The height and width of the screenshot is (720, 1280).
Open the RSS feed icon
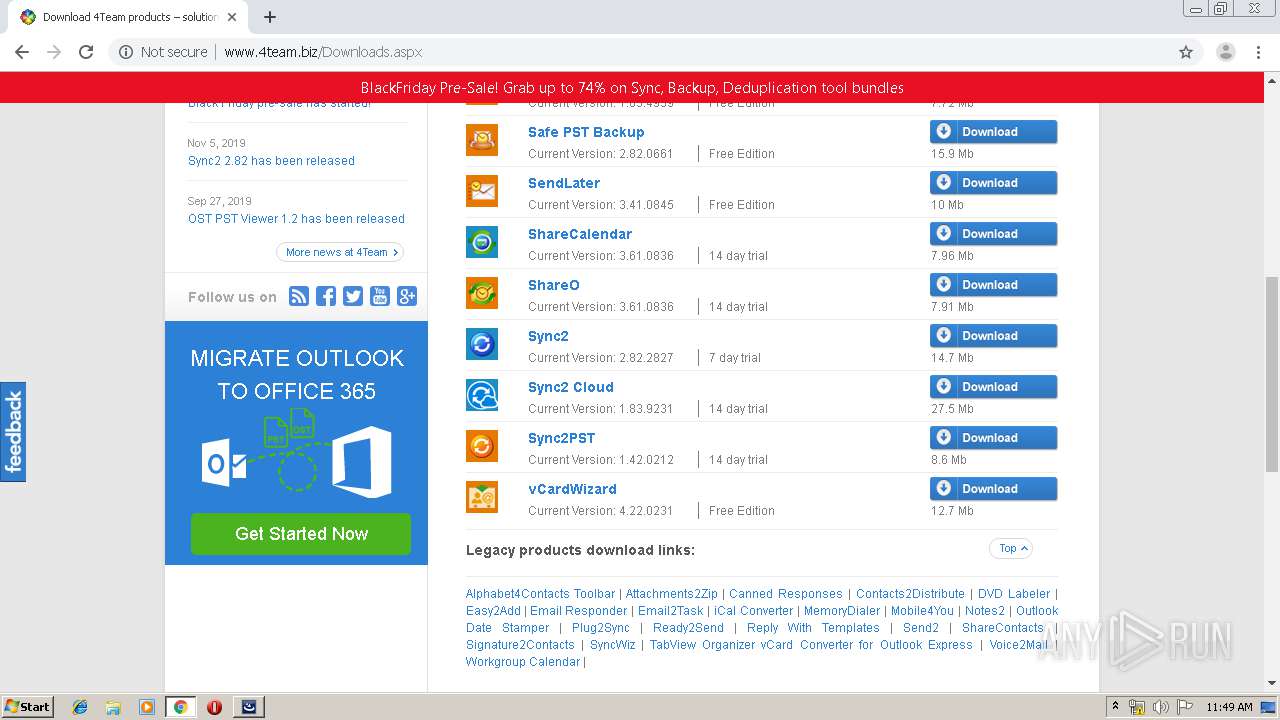coord(299,296)
